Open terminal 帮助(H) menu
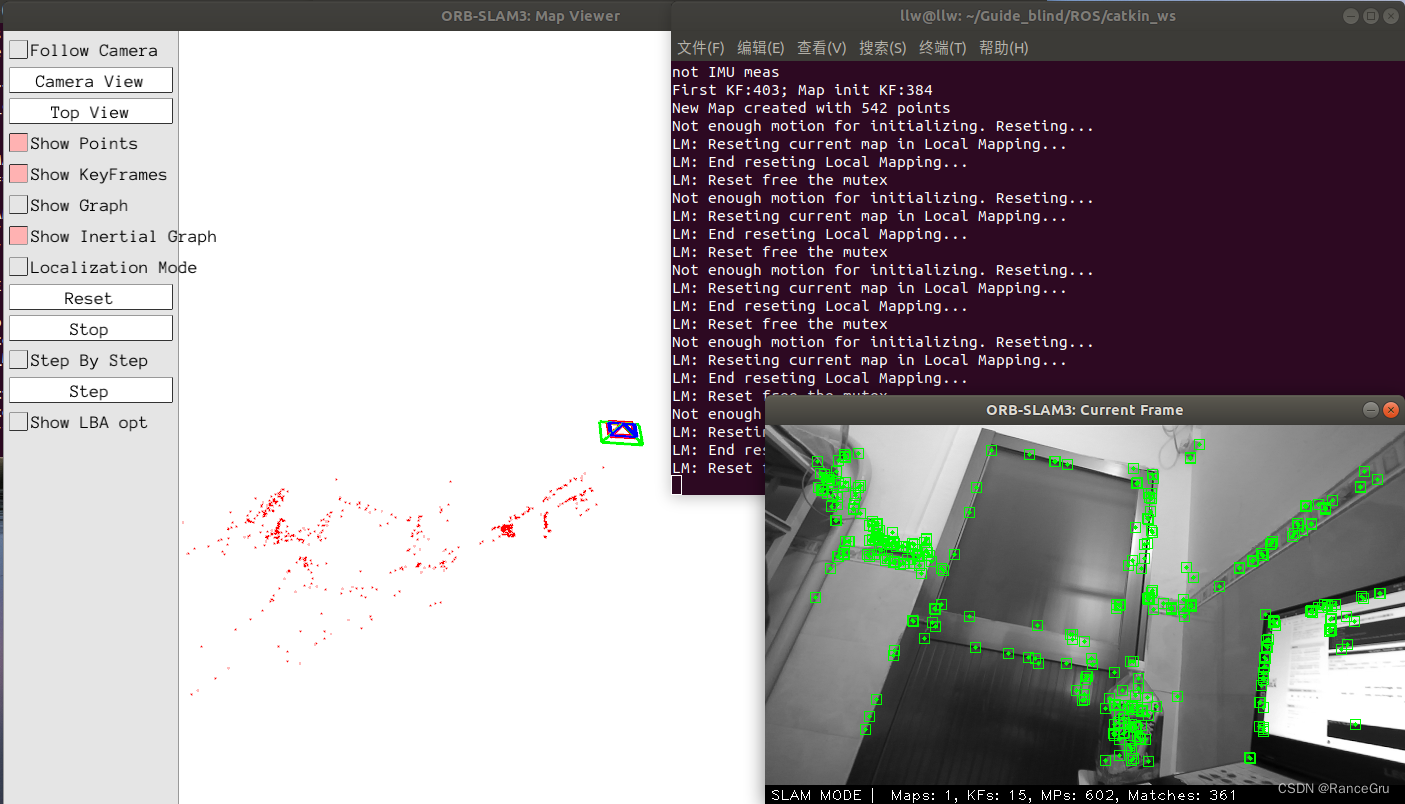The height and width of the screenshot is (804, 1405). (x=1004, y=48)
